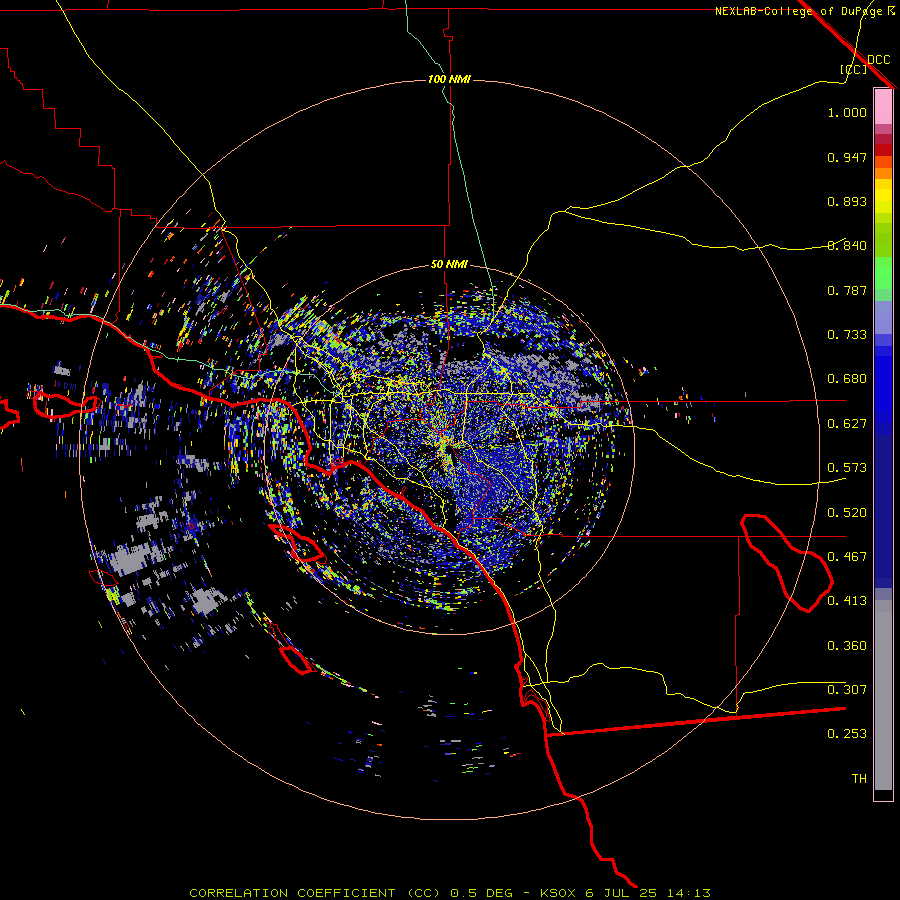Image resolution: width=900 pixels, height=900 pixels.
Task: Click the 100 NMI range ring label
Action: 449,79
